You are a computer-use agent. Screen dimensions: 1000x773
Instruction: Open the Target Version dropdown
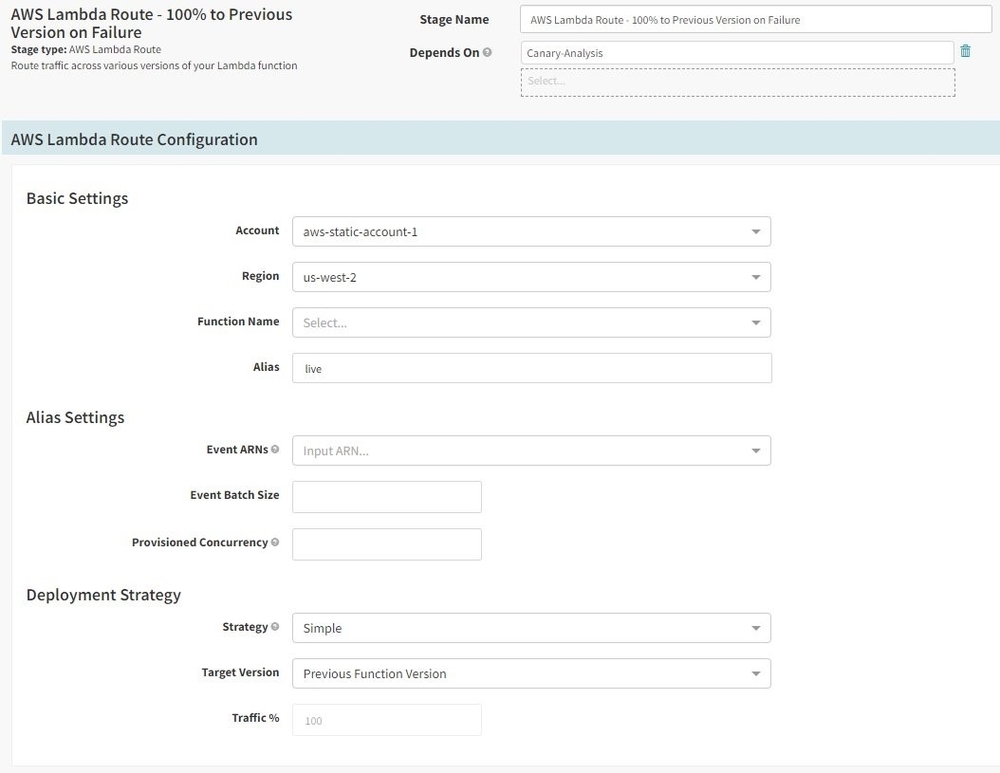click(x=531, y=674)
